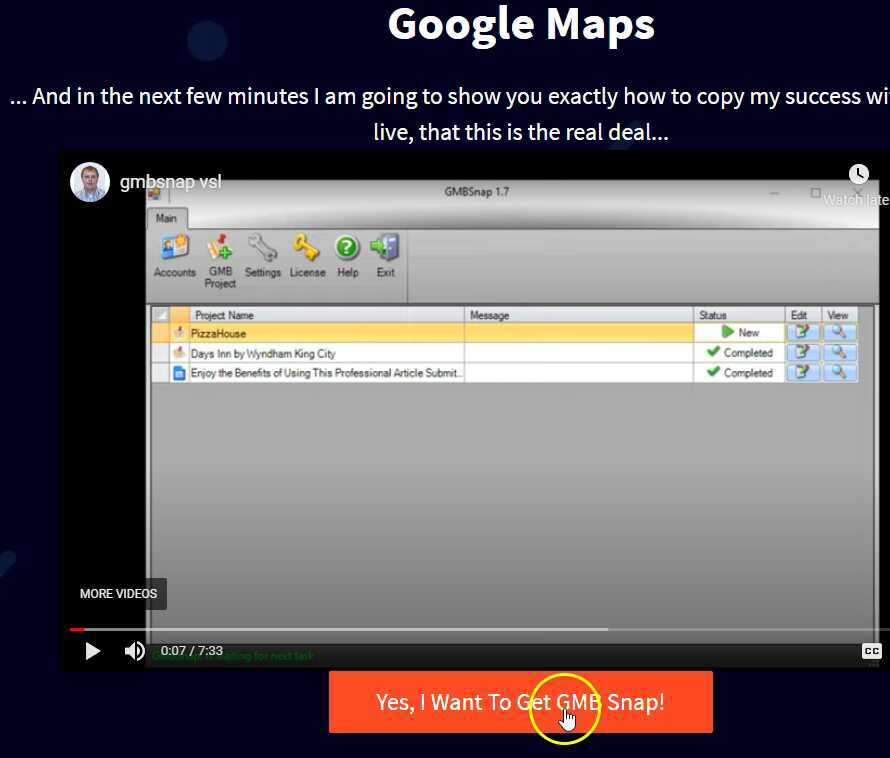Screen dimensions: 890x758
Task: Click View icon for Enjoy the Benefits row
Action: click(839, 372)
